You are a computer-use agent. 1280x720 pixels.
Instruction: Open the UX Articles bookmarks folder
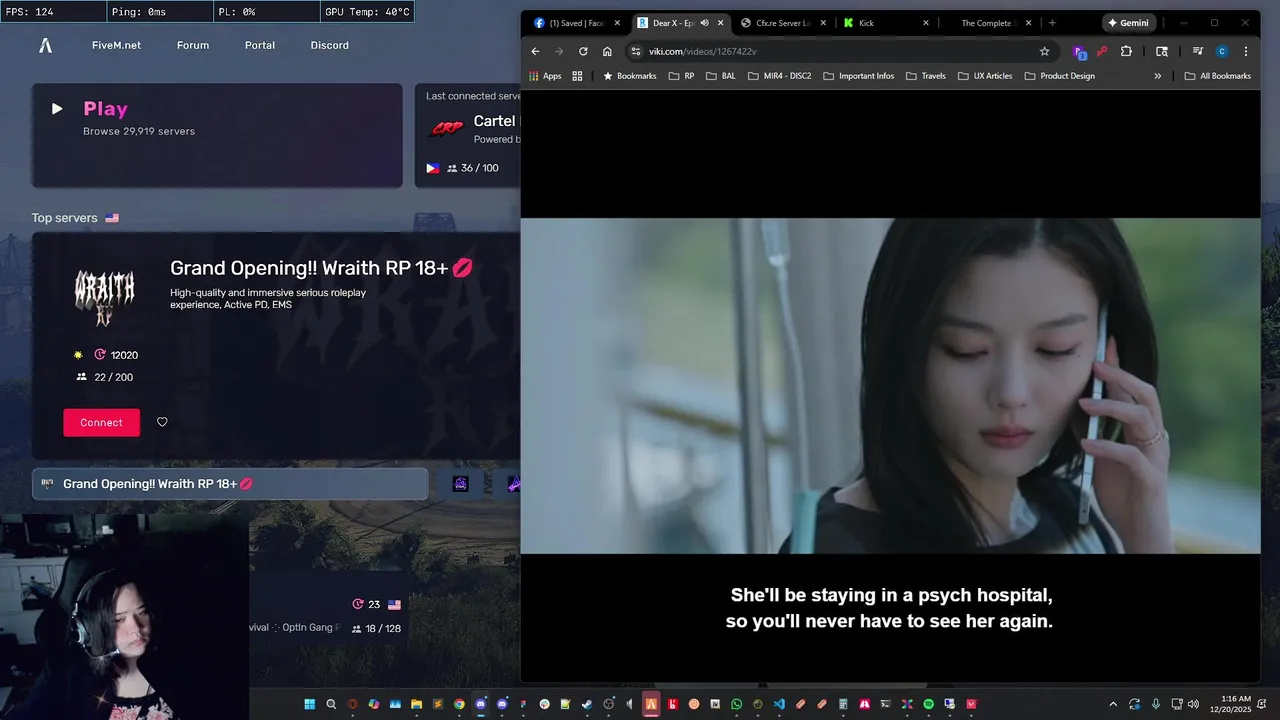tap(984, 76)
